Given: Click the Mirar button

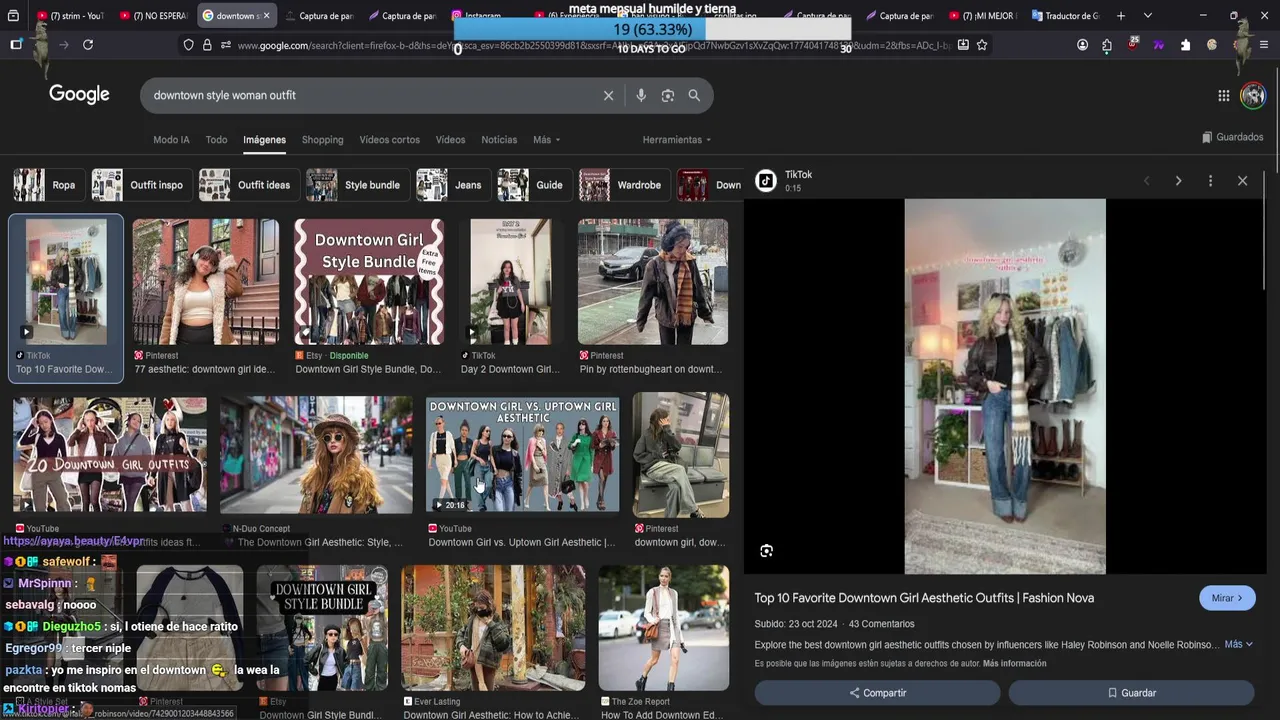Looking at the screenshot, I should 1227,598.
